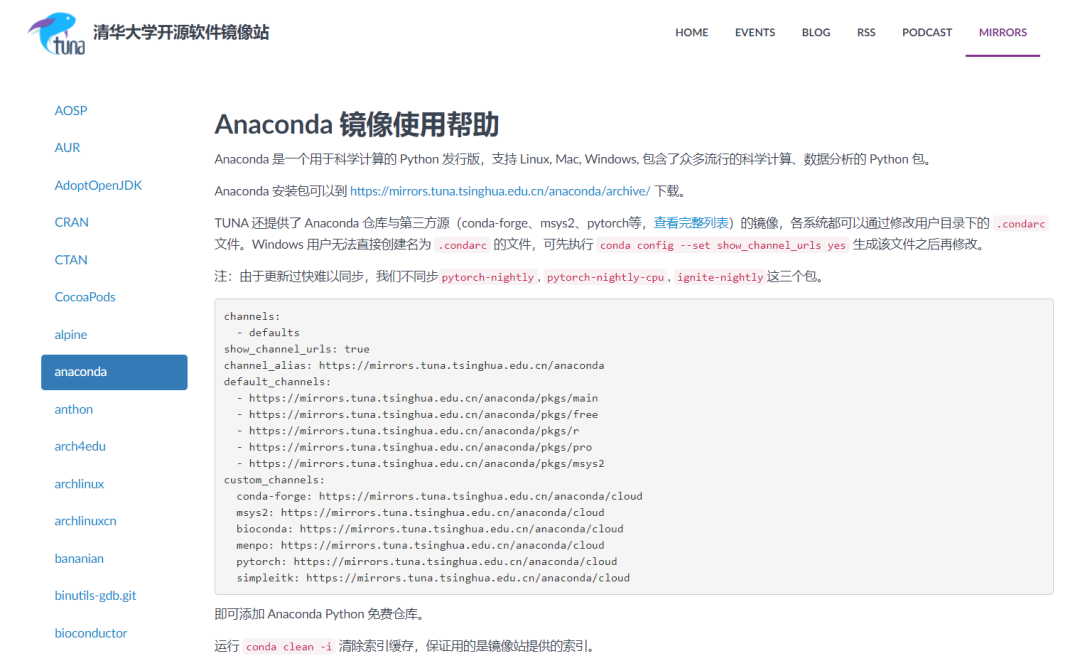Click the 查看完整列表 link
Image resolution: width=1080 pixels, height=656 pixels.
click(691, 223)
